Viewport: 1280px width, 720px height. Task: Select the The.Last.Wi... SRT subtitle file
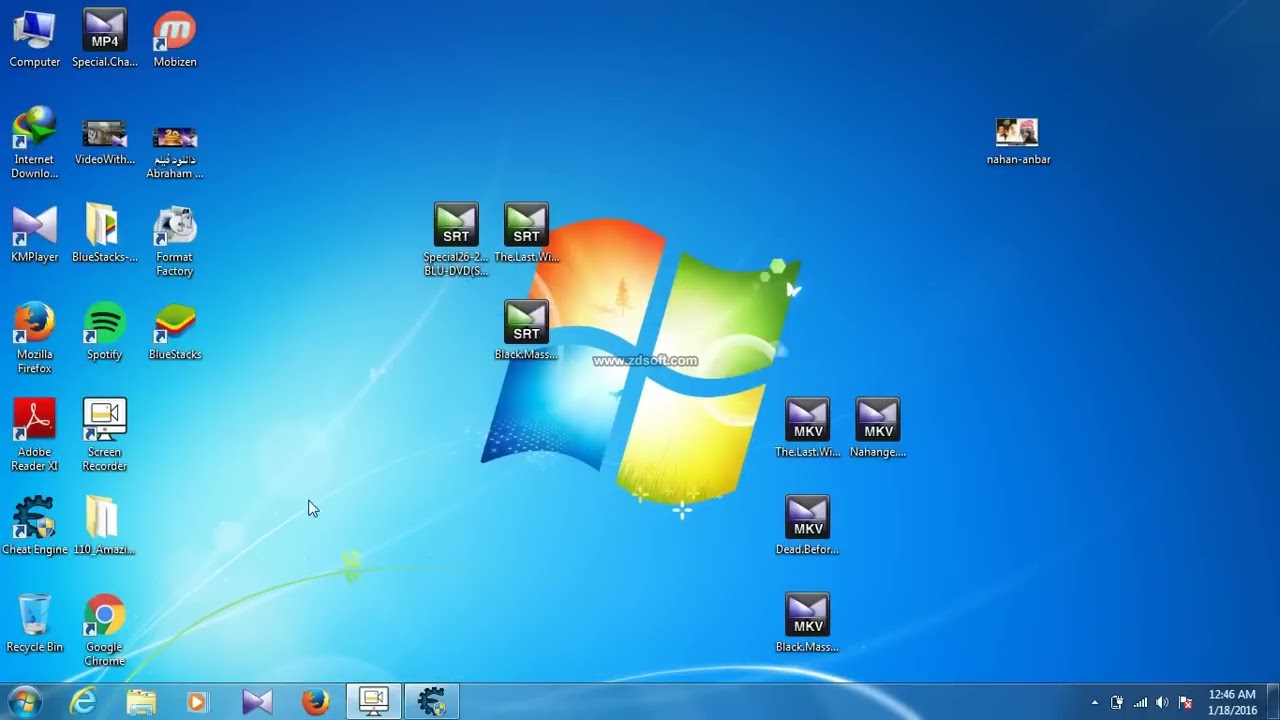(526, 234)
